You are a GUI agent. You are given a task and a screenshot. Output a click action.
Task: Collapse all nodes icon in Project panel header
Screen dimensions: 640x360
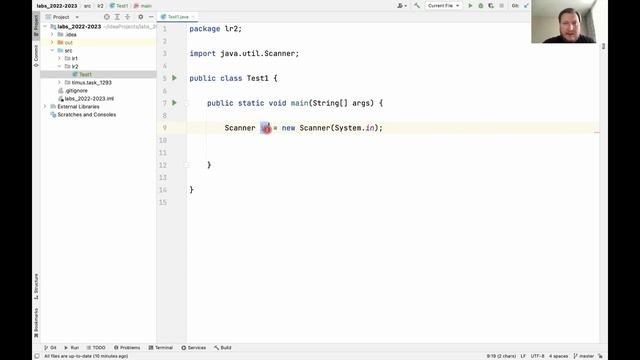pyautogui.click(x=128, y=17)
